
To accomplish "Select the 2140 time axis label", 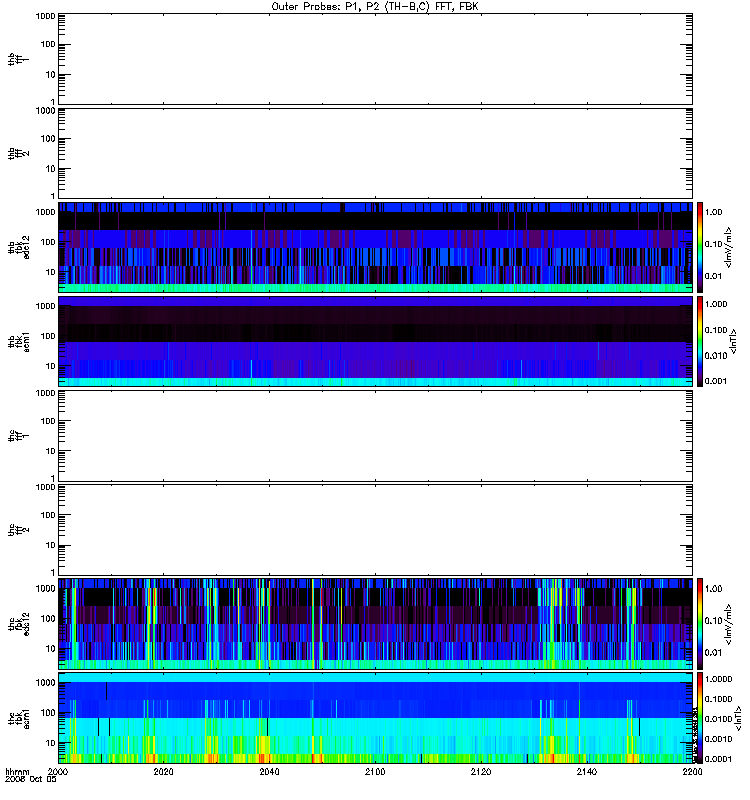I will (x=587, y=771).
